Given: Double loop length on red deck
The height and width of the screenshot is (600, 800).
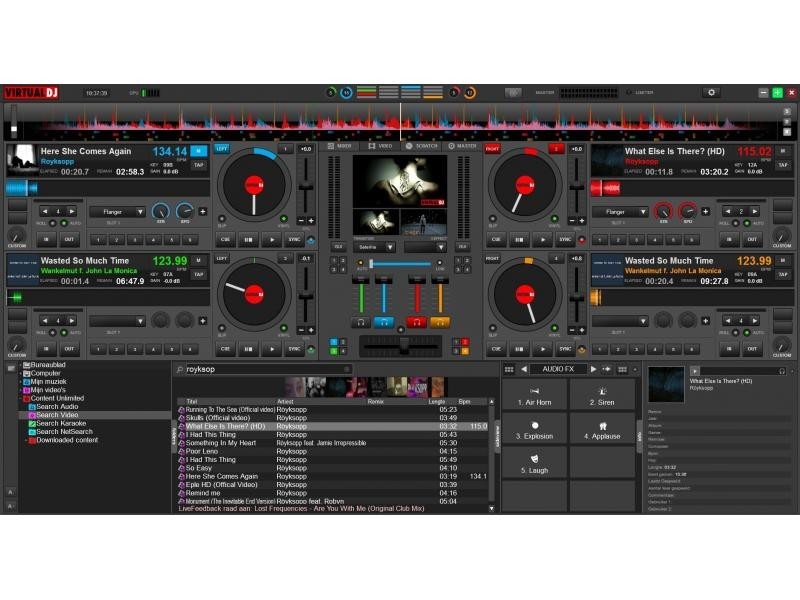Looking at the screenshot, I should point(754,211).
